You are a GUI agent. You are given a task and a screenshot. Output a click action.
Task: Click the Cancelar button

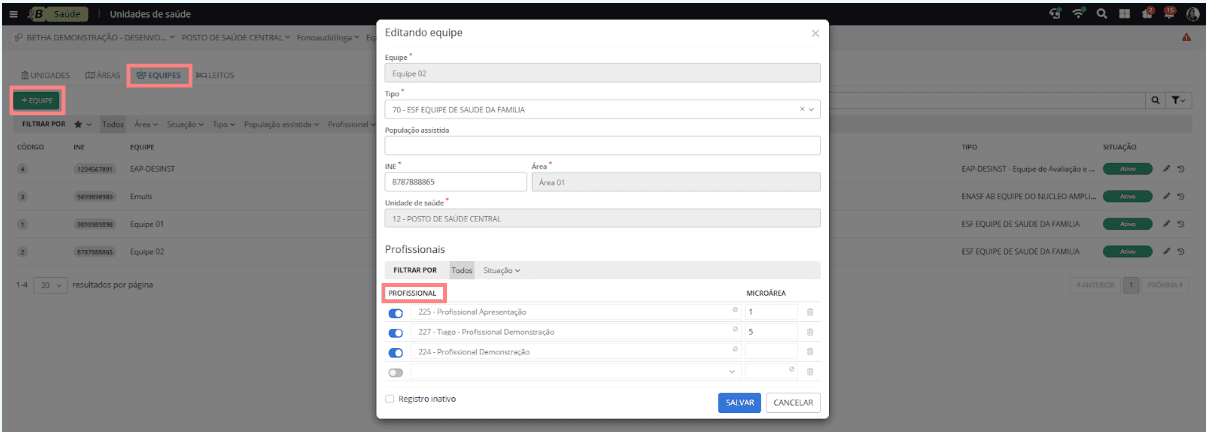click(793, 402)
